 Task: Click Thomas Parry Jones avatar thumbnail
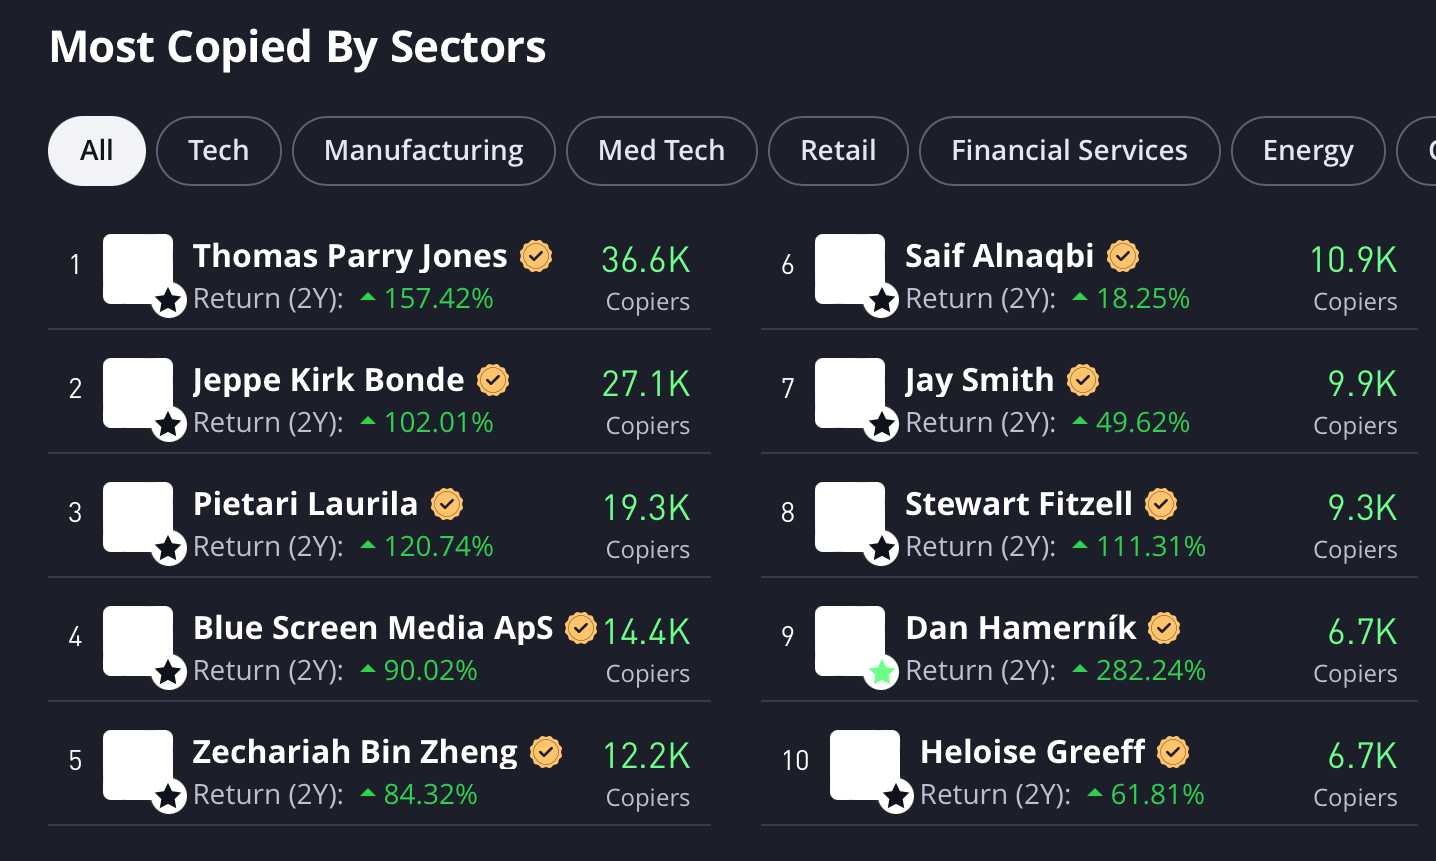(138, 268)
